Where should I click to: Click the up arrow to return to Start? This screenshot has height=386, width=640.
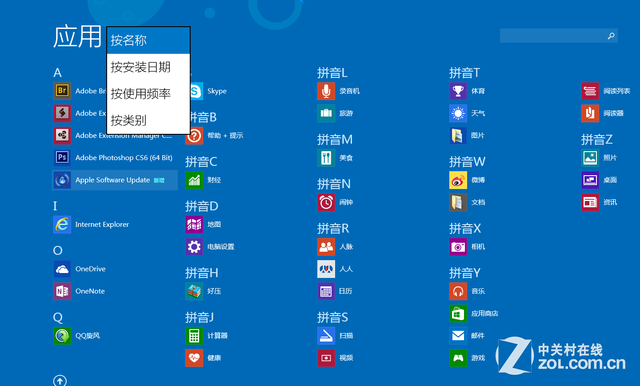pyautogui.click(x=60, y=380)
